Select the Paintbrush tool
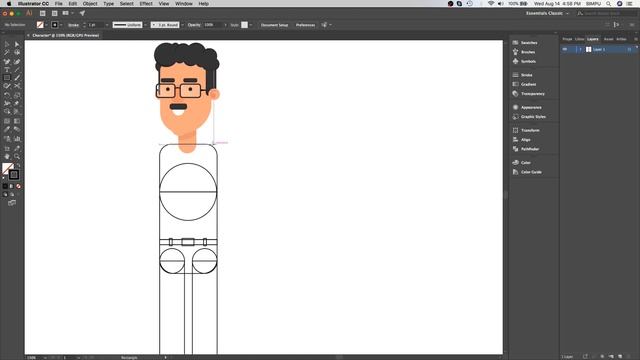Screen dimensions: 640x360 tap(17, 78)
